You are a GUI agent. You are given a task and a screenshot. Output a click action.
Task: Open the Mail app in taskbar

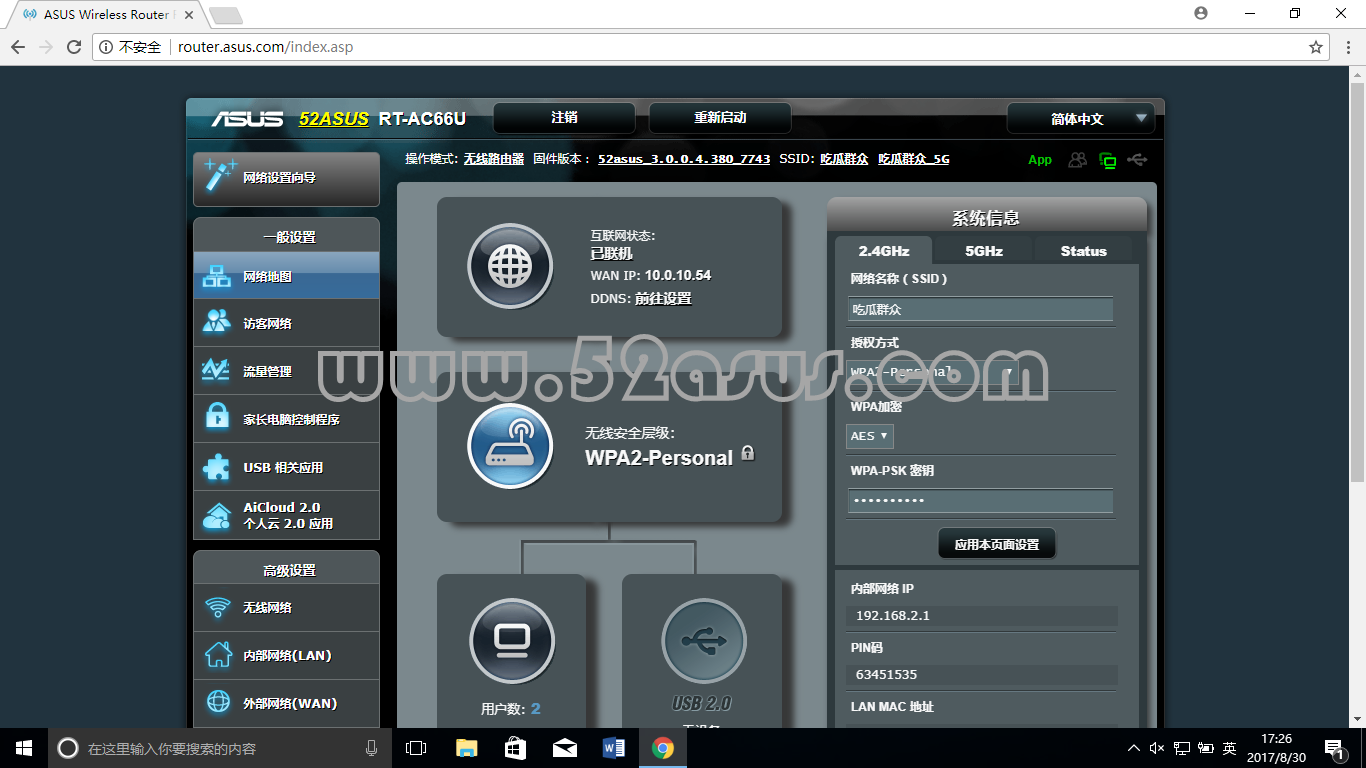pyautogui.click(x=565, y=748)
